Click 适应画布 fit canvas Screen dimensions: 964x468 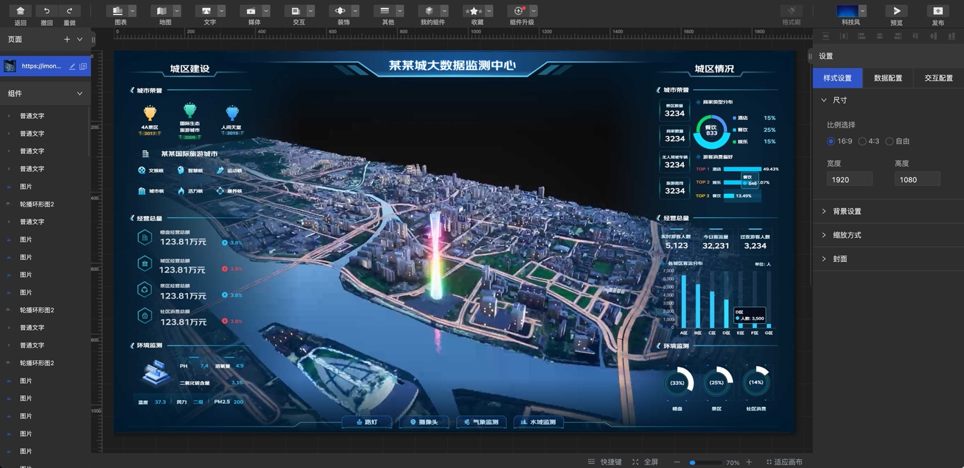coord(784,462)
